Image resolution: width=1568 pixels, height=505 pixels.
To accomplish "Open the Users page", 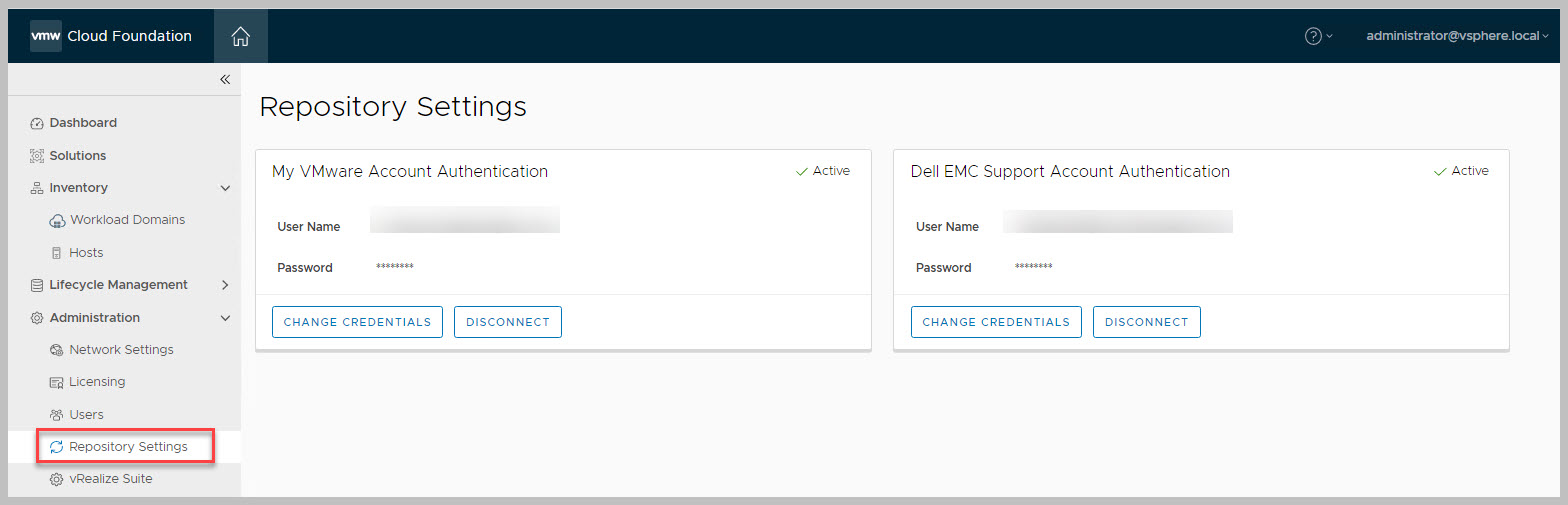I will tap(86, 414).
